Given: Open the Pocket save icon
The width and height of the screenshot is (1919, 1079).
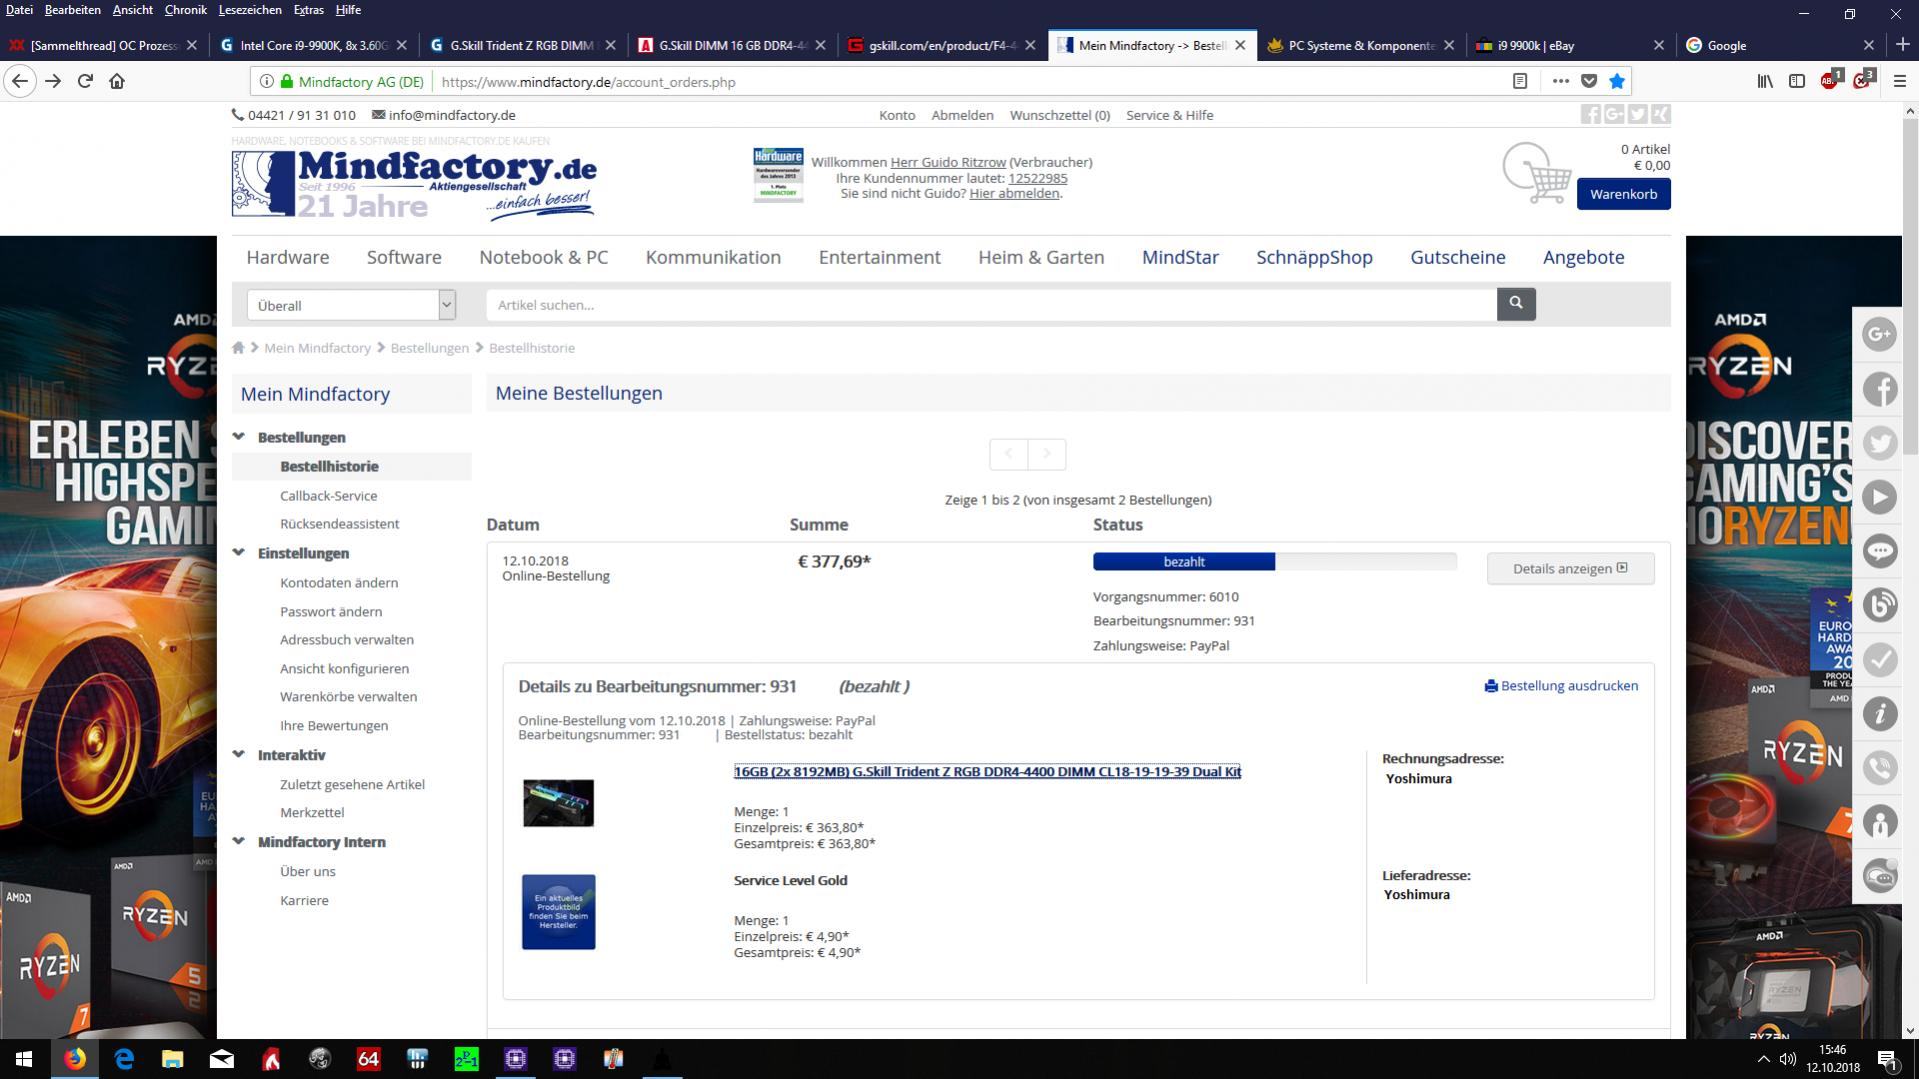Looking at the screenshot, I should [x=1589, y=81].
